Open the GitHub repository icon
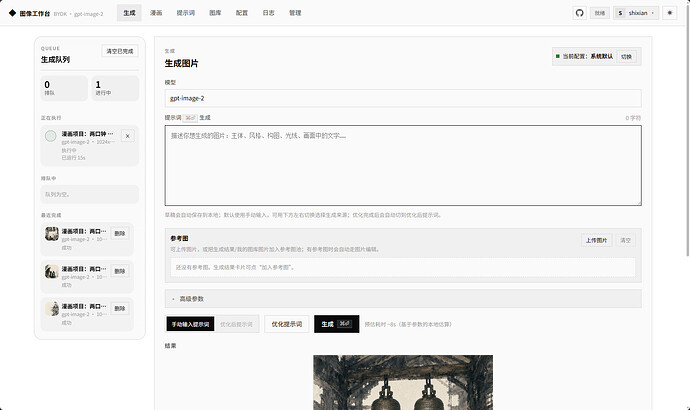The image size is (690, 410). click(580, 13)
